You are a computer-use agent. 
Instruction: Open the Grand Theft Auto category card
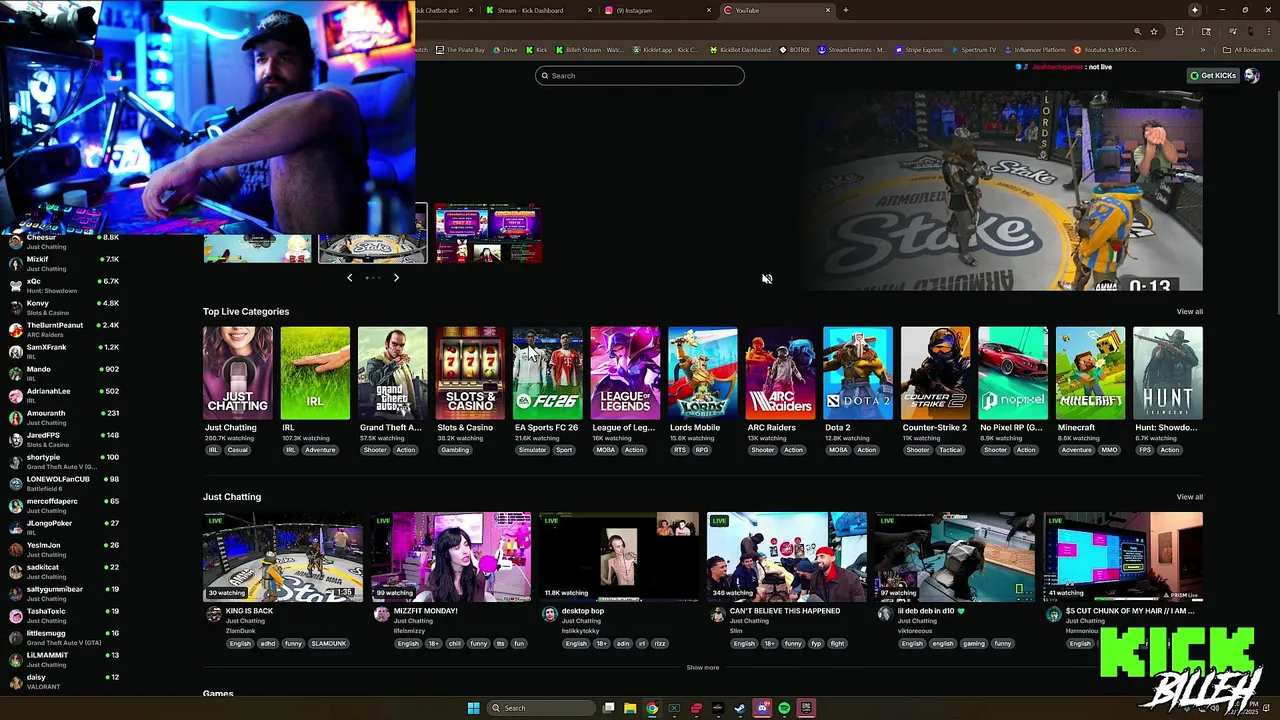(393, 373)
